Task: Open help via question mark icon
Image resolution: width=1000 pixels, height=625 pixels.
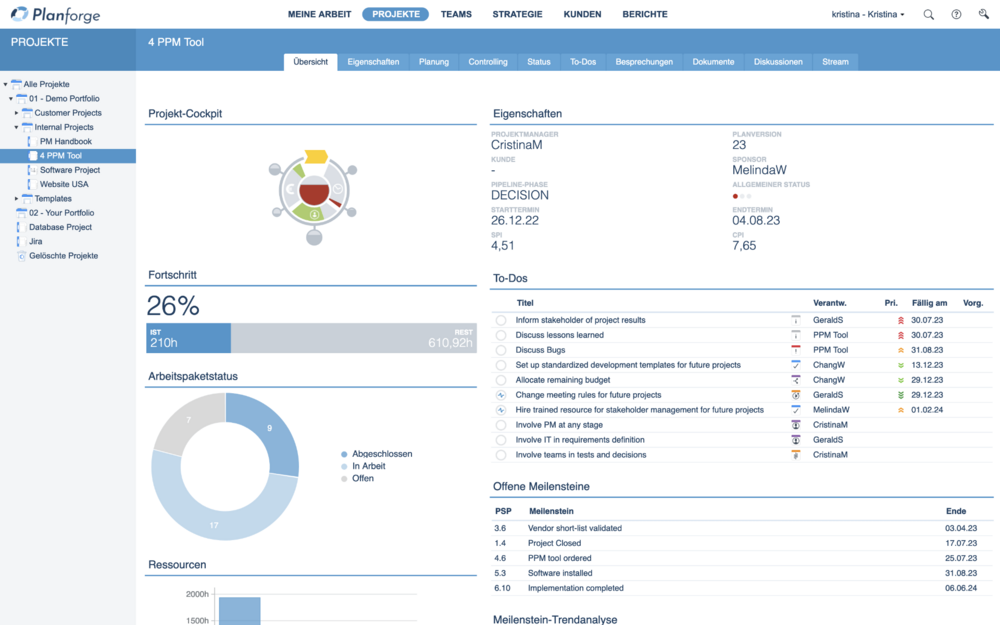Action: coord(957,15)
